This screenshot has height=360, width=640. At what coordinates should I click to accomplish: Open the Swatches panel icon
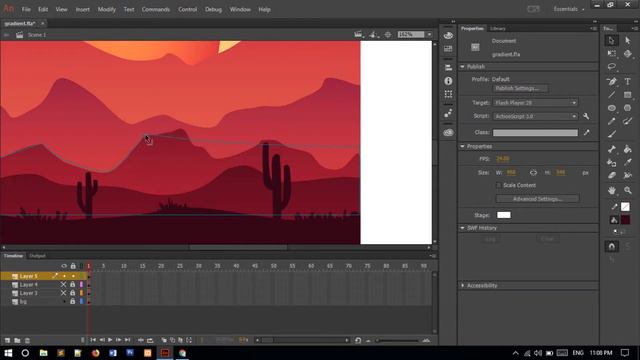click(448, 49)
